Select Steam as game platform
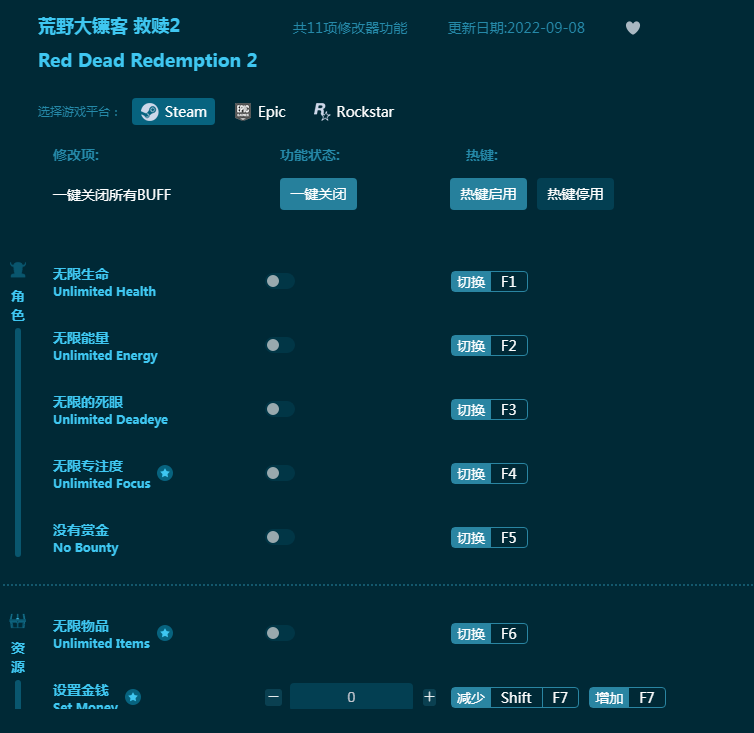 pyautogui.click(x=173, y=112)
